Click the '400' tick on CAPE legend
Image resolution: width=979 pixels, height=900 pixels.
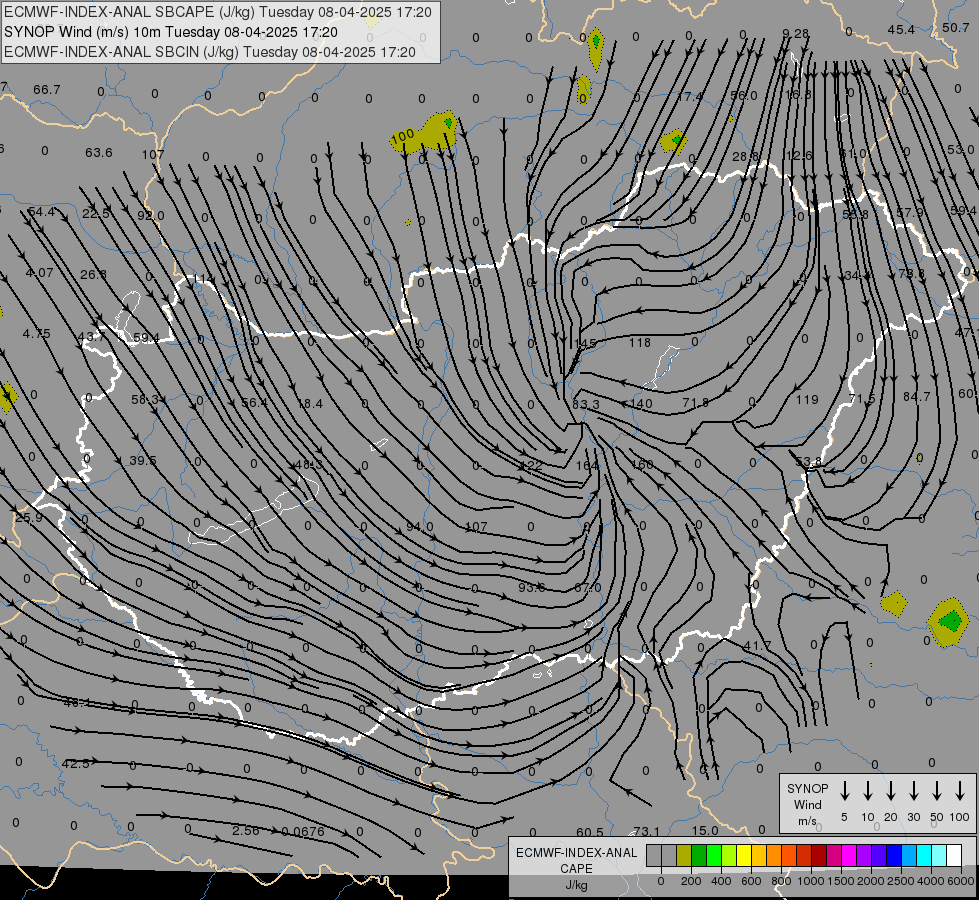[721, 881]
